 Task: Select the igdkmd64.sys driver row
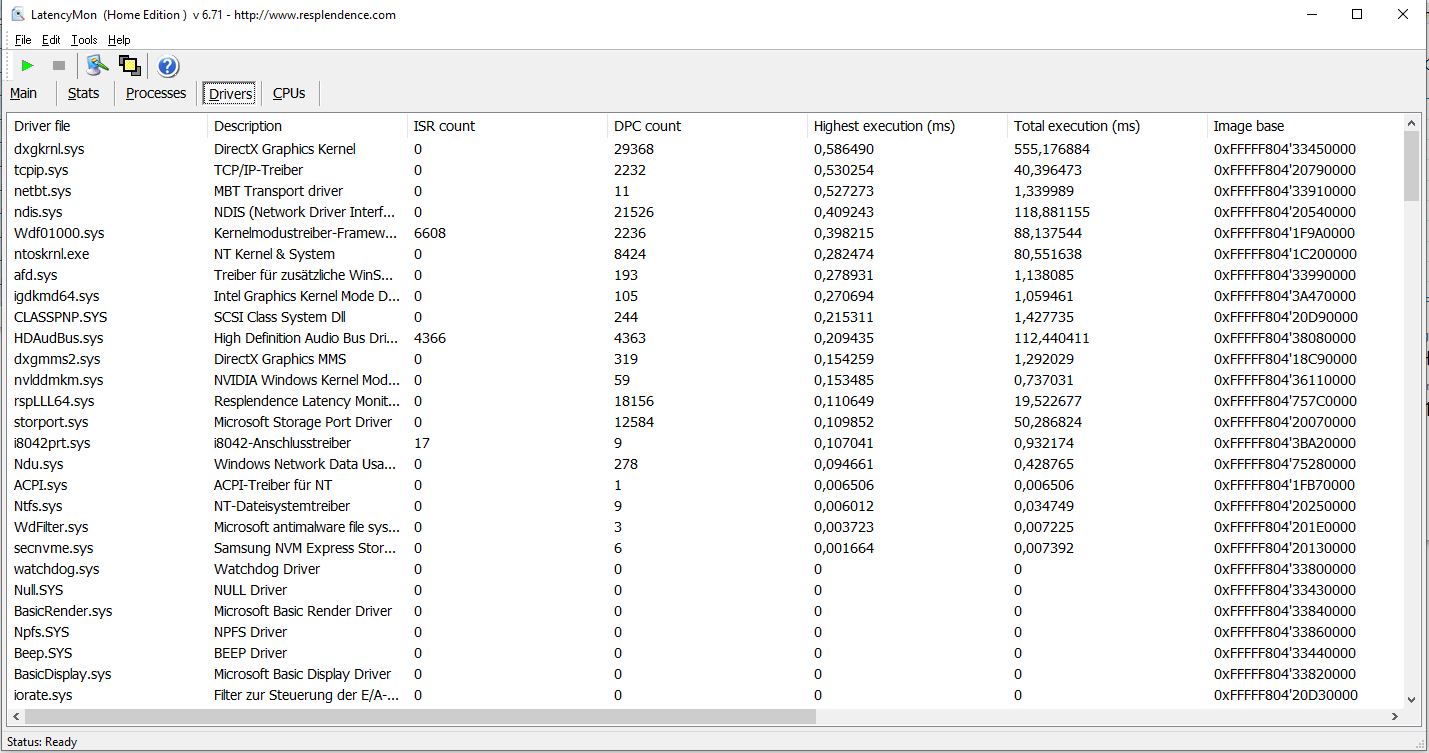(x=705, y=296)
